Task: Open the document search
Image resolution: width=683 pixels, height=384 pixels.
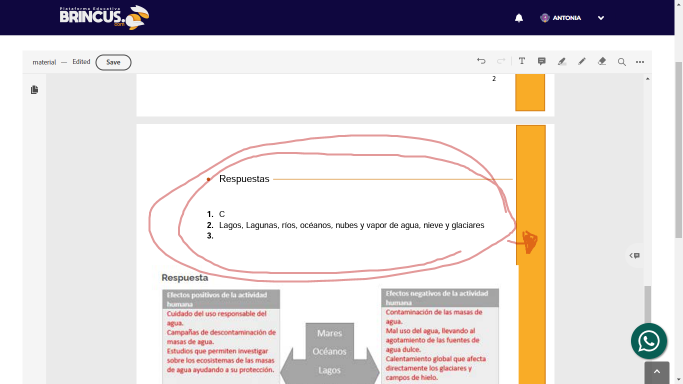Action: tap(622, 62)
